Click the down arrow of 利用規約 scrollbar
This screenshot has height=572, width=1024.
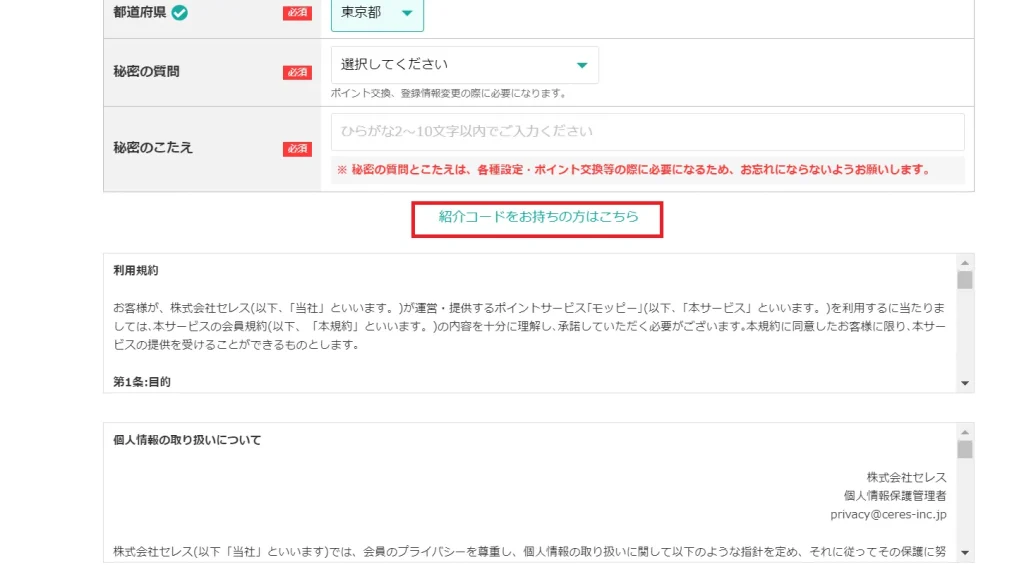pyautogui.click(x=965, y=383)
